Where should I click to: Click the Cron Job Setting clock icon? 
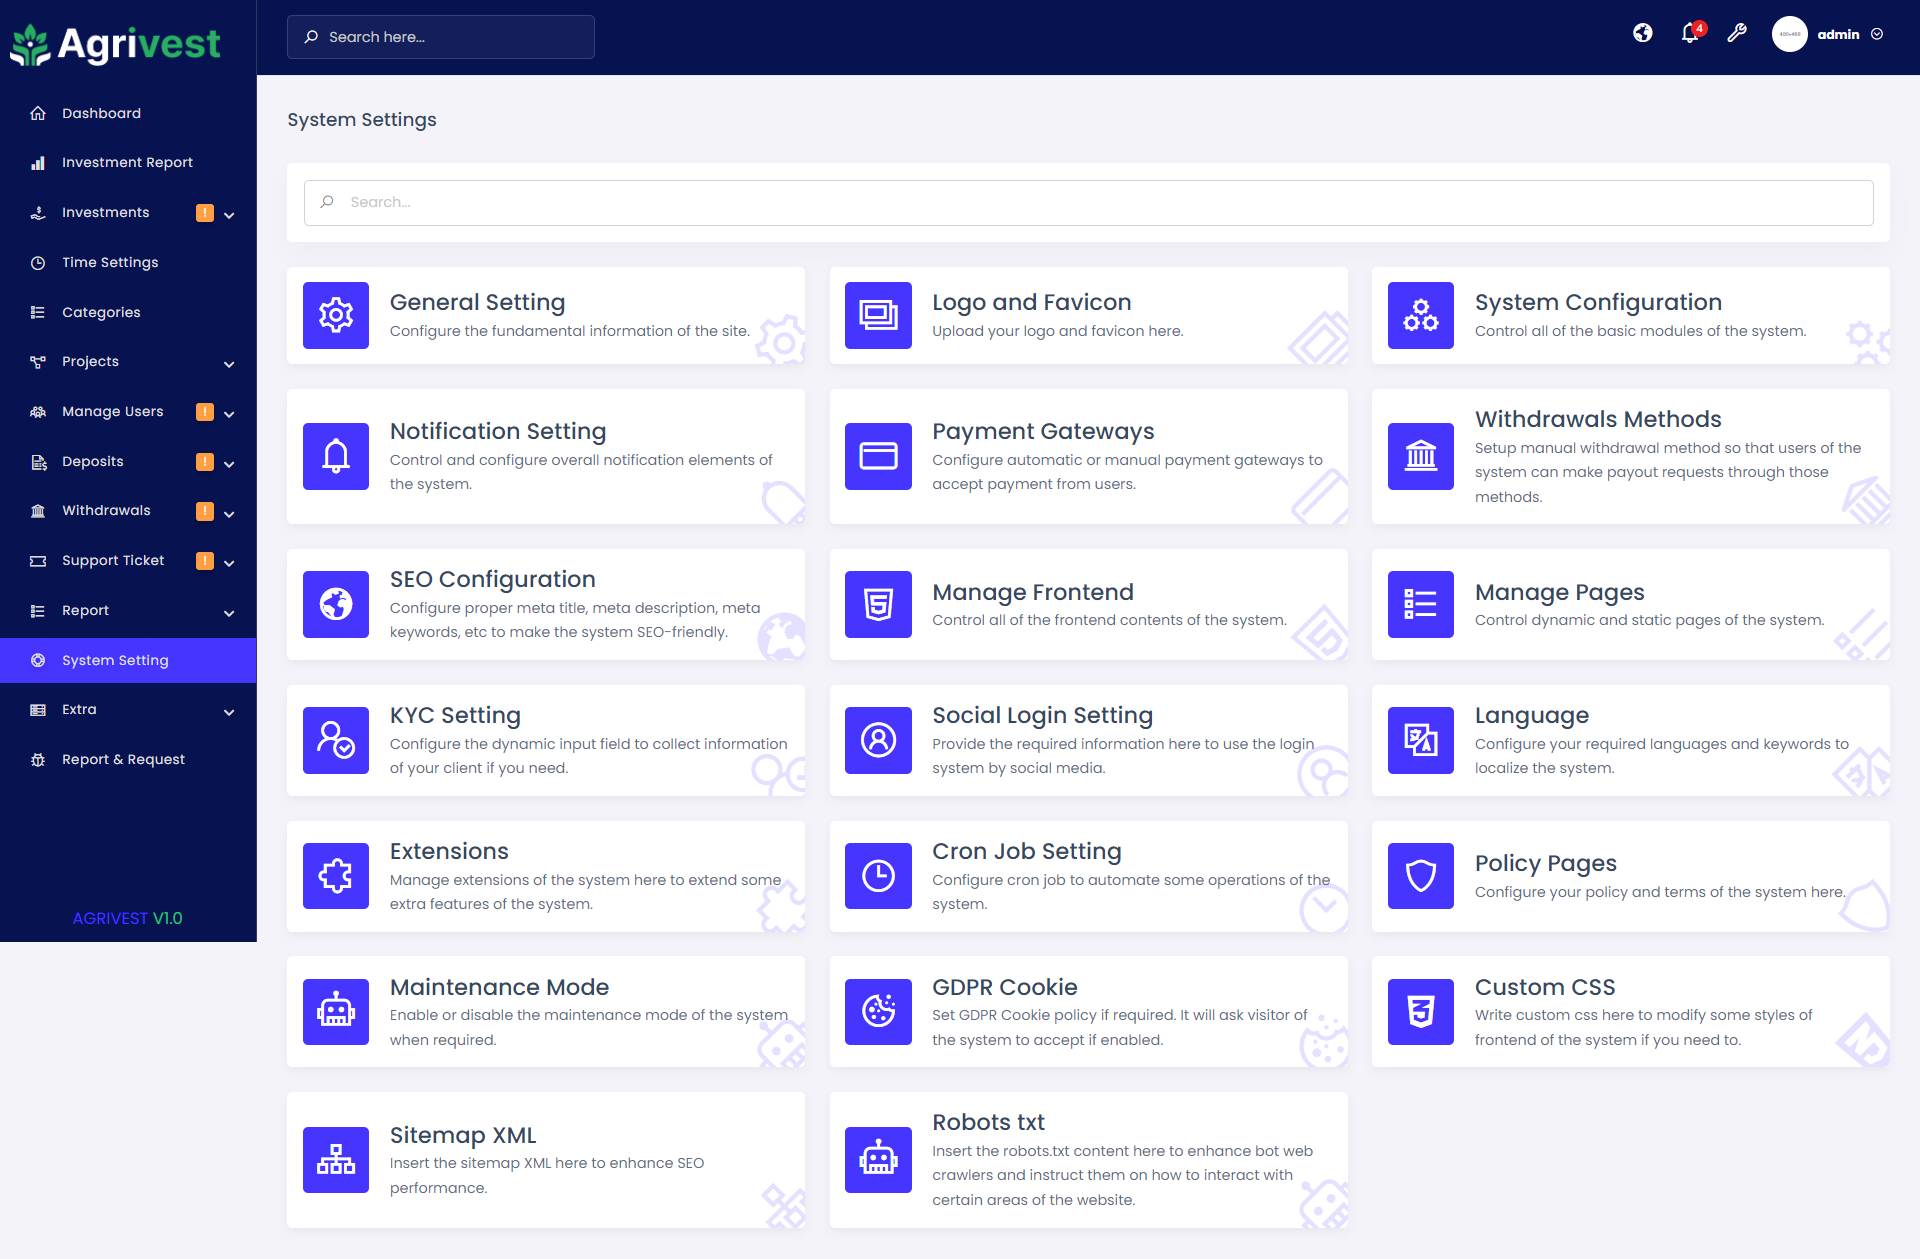pos(877,876)
